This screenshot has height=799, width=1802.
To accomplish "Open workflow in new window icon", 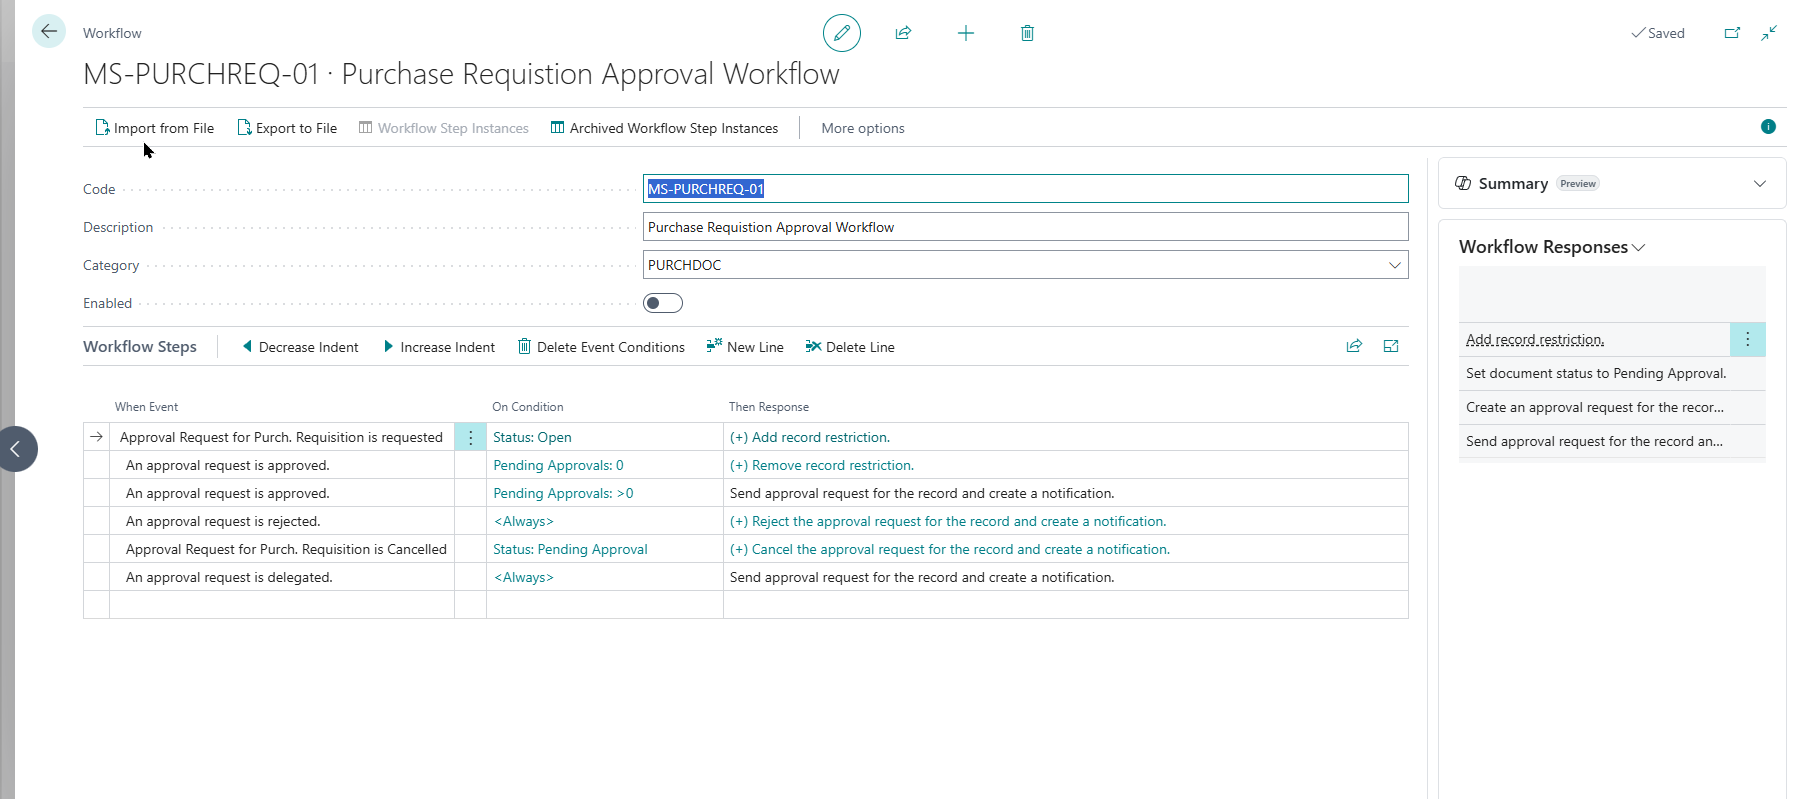I will 1732,33.
